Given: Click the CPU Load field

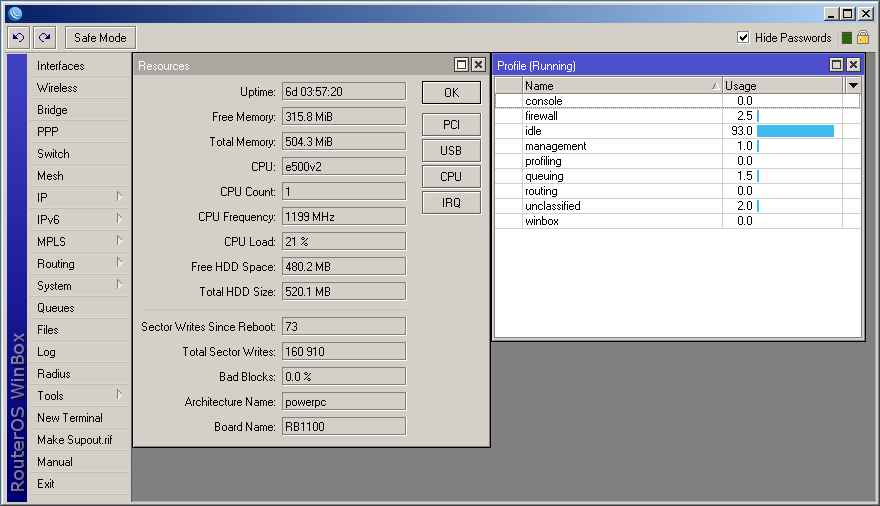Looking at the screenshot, I should 343,241.
